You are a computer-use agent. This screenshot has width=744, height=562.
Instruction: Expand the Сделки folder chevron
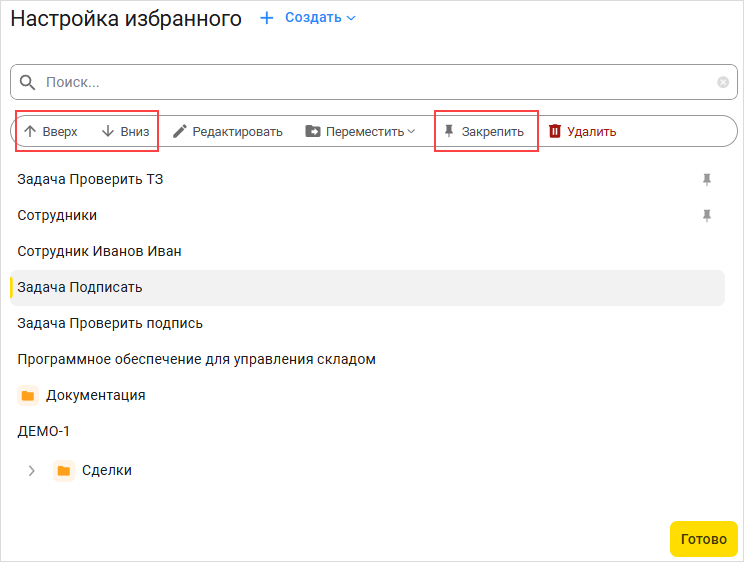tap(32, 471)
